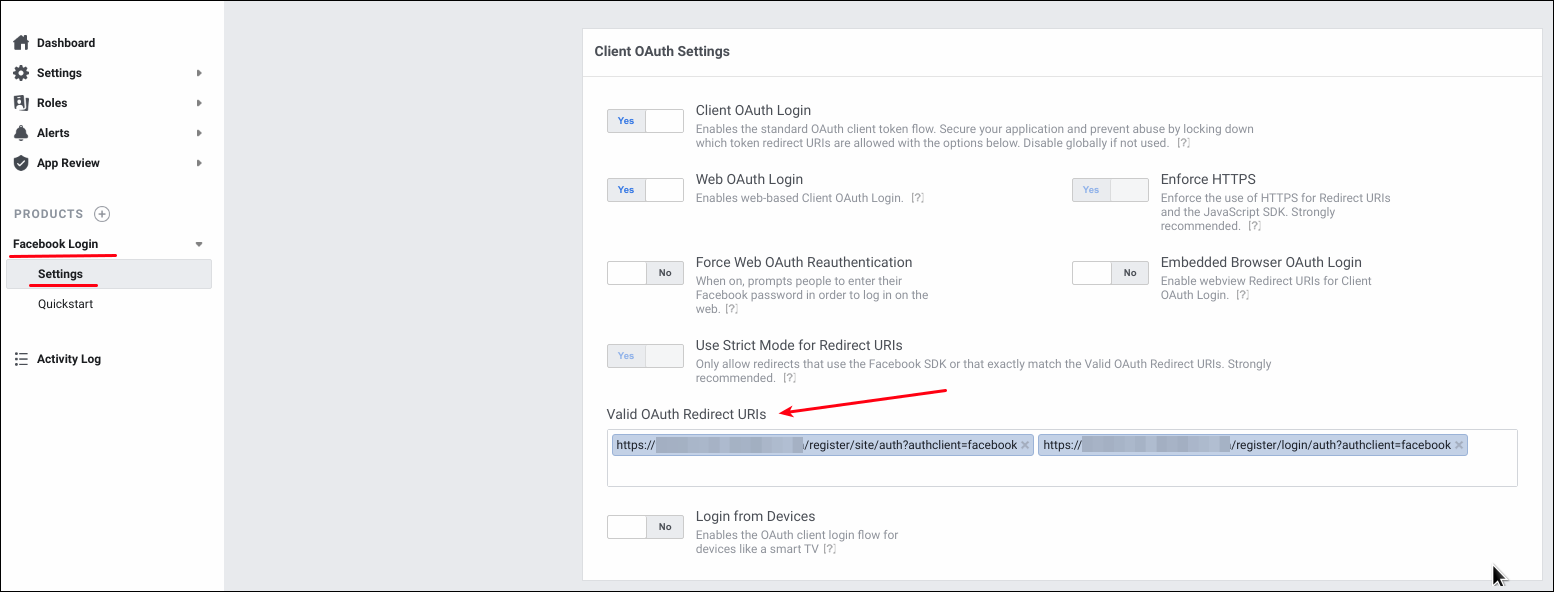
Task: Toggle Client OAuth Login switch
Action: (x=645, y=121)
